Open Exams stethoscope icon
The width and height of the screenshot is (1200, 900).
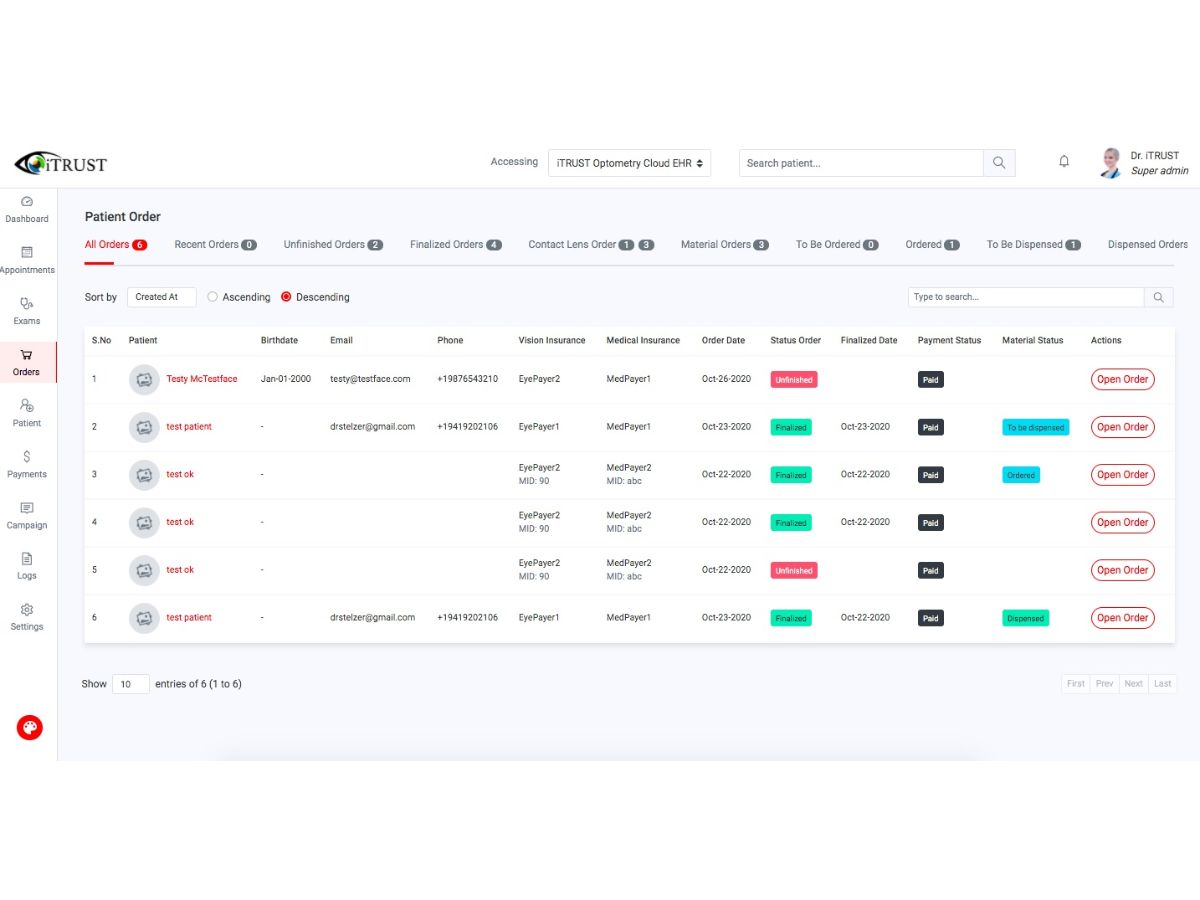pyautogui.click(x=27, y=303)
